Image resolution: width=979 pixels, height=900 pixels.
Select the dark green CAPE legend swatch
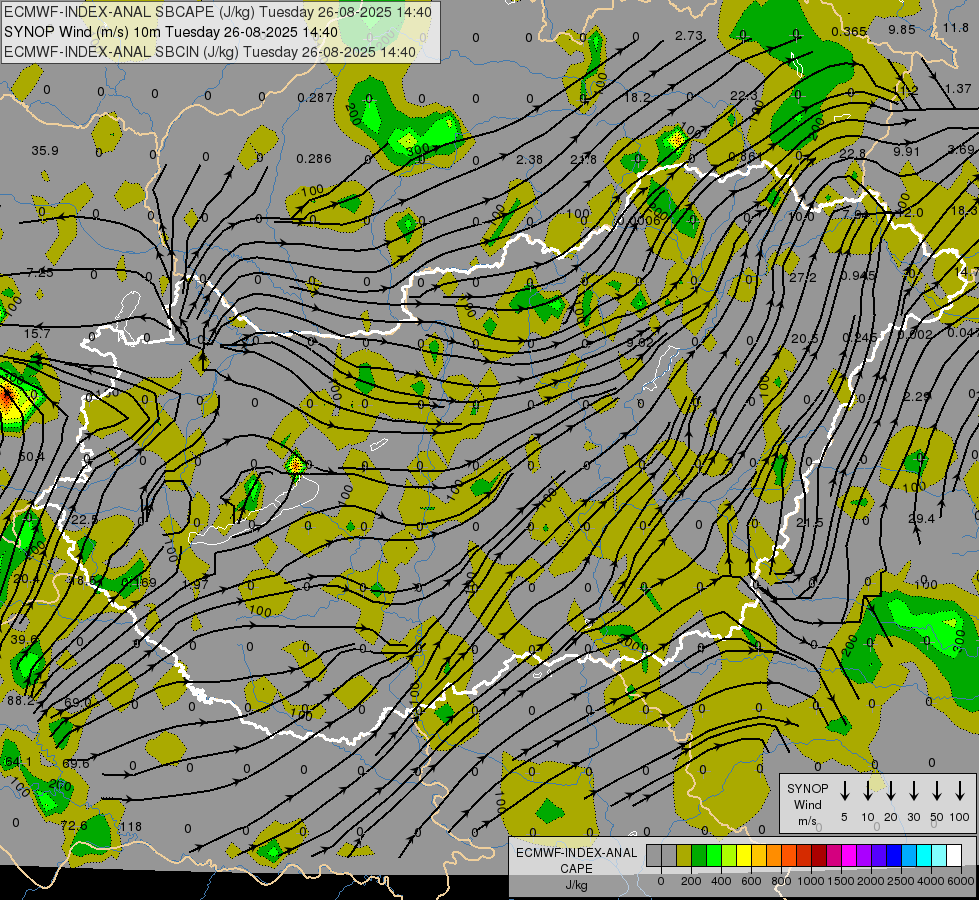pyautogui.click(x=699, y=856)
